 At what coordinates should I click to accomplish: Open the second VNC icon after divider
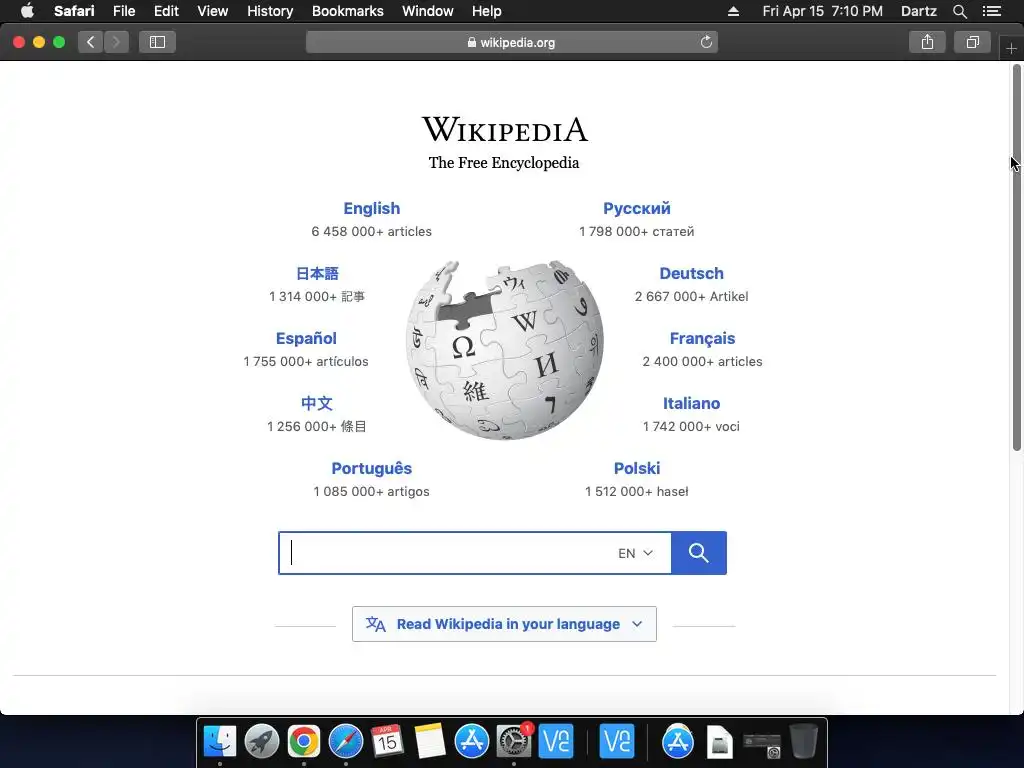tap(616, 741)
